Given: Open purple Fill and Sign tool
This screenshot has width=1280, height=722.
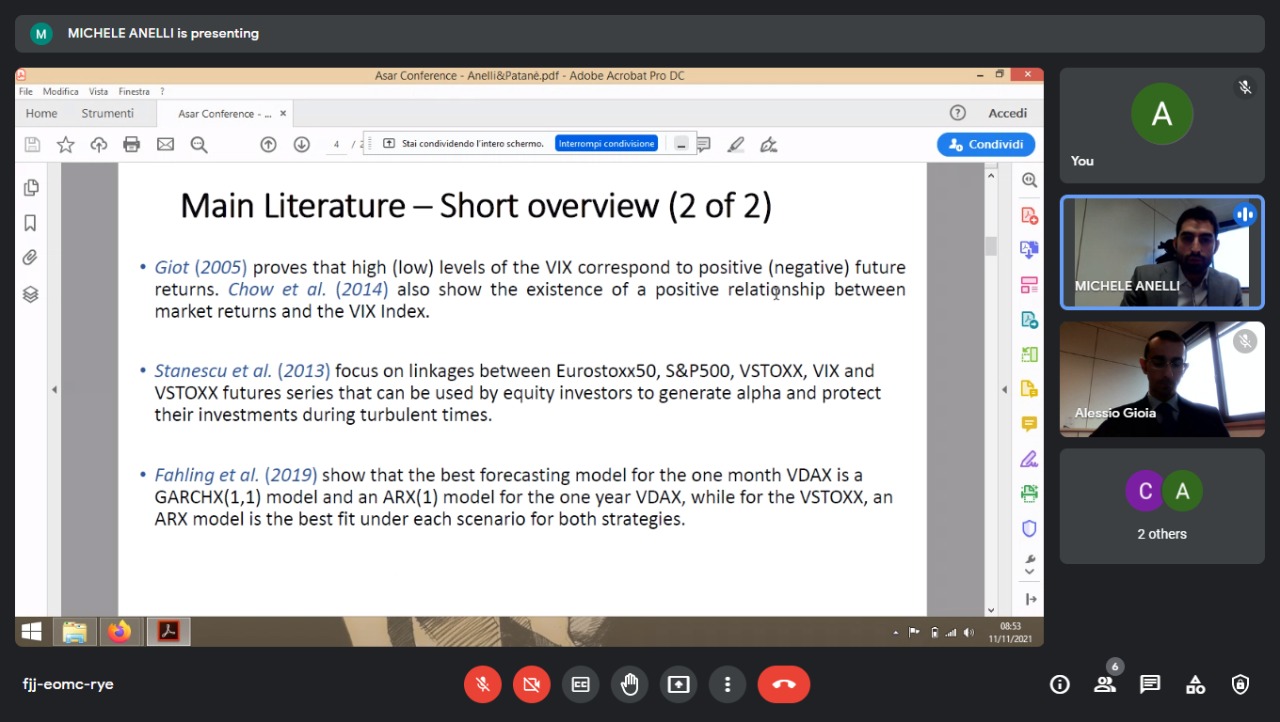Looking at the screenshot, I should coord(1029,459).
